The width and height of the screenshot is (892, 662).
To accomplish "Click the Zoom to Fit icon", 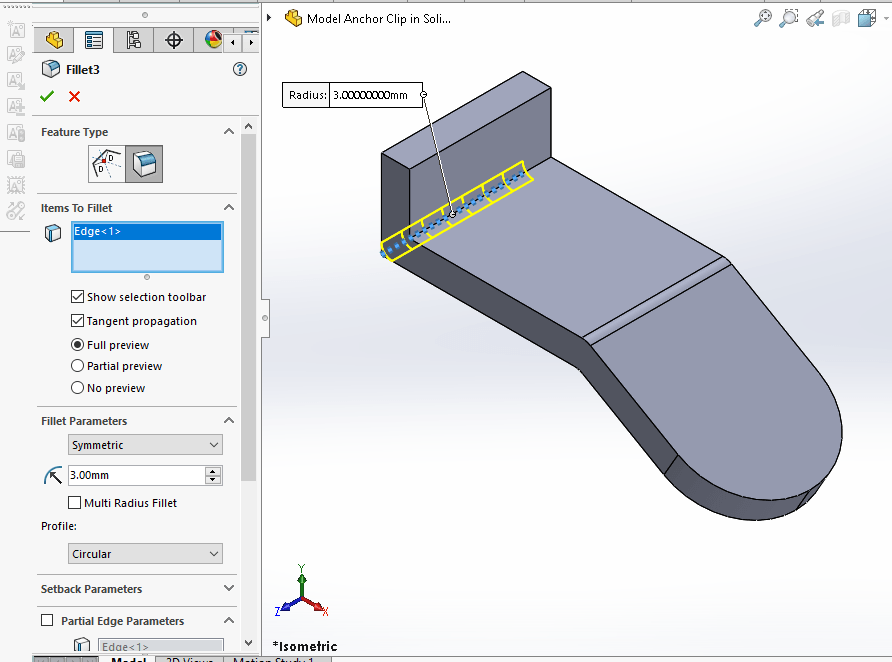I will (x=763, y=17).
